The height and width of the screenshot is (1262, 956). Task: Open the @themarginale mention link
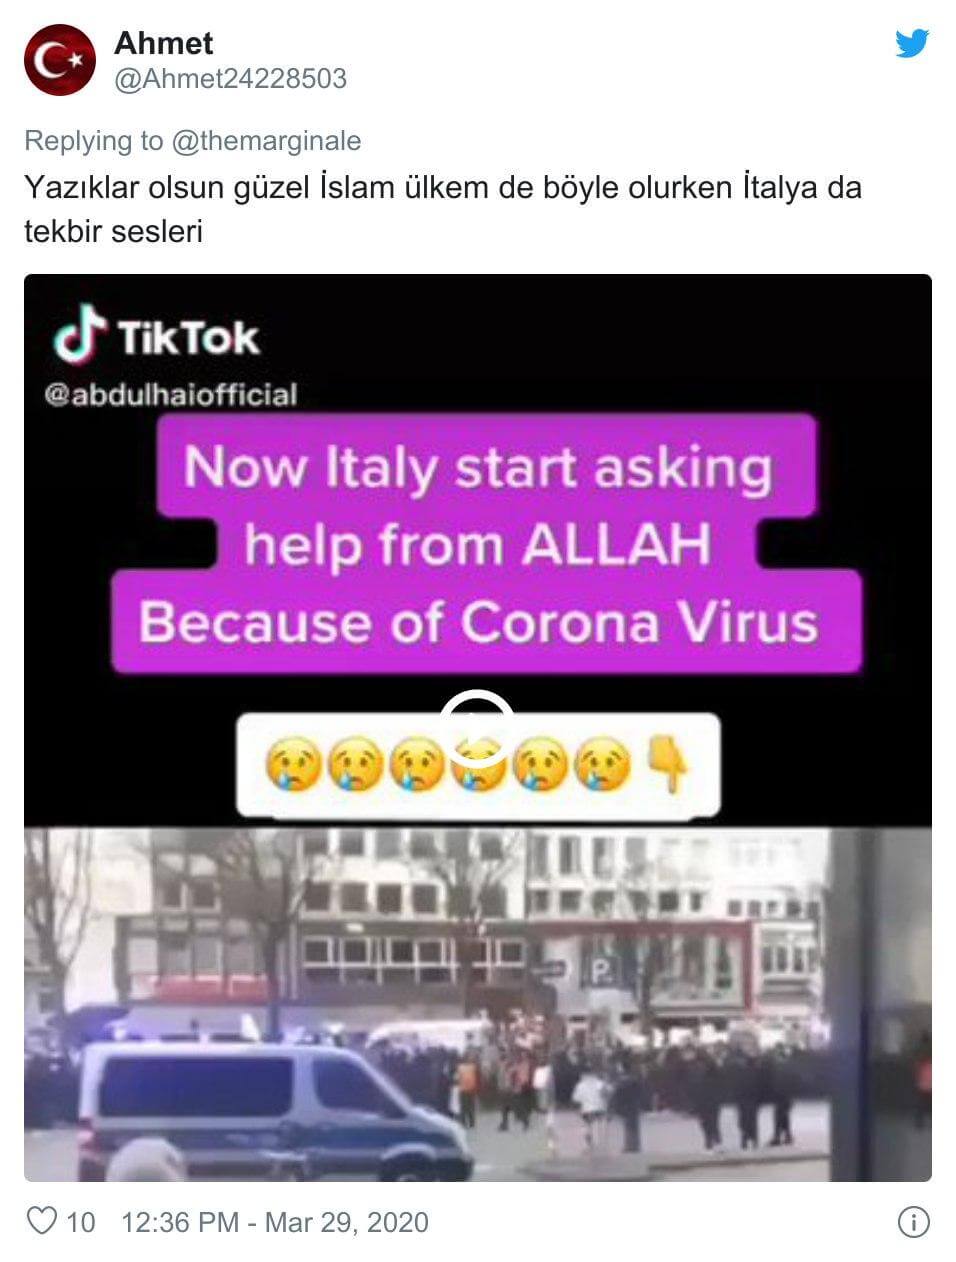tap(267, 141)
